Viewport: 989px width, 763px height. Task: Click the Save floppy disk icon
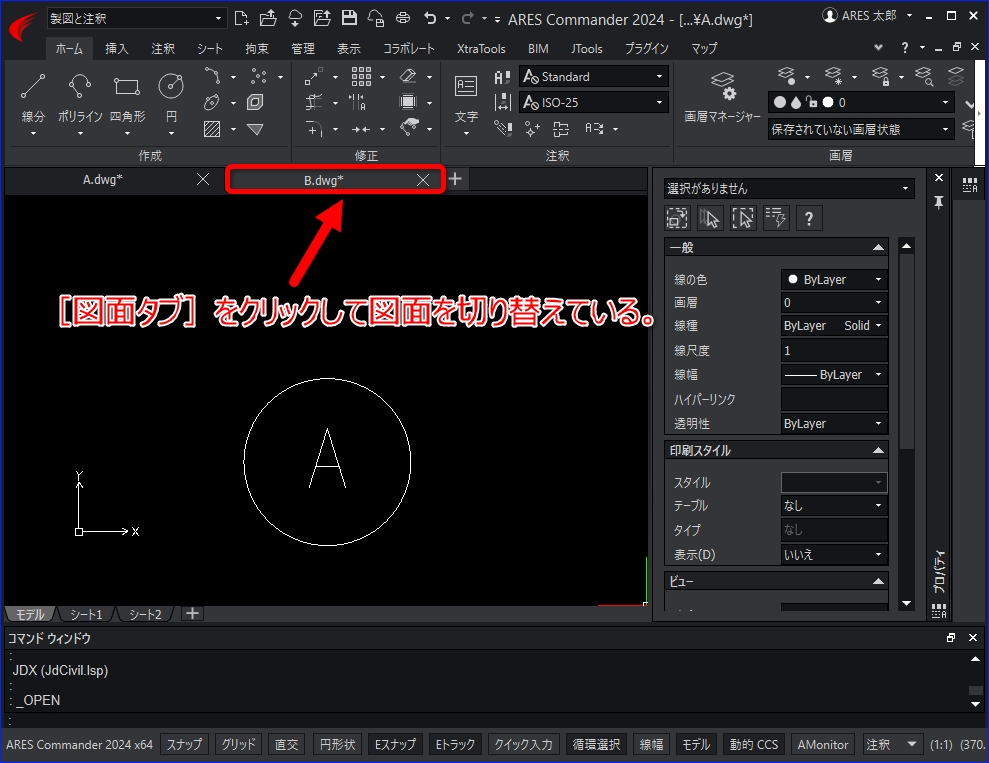pyautogui.click(x=349, y=18)
